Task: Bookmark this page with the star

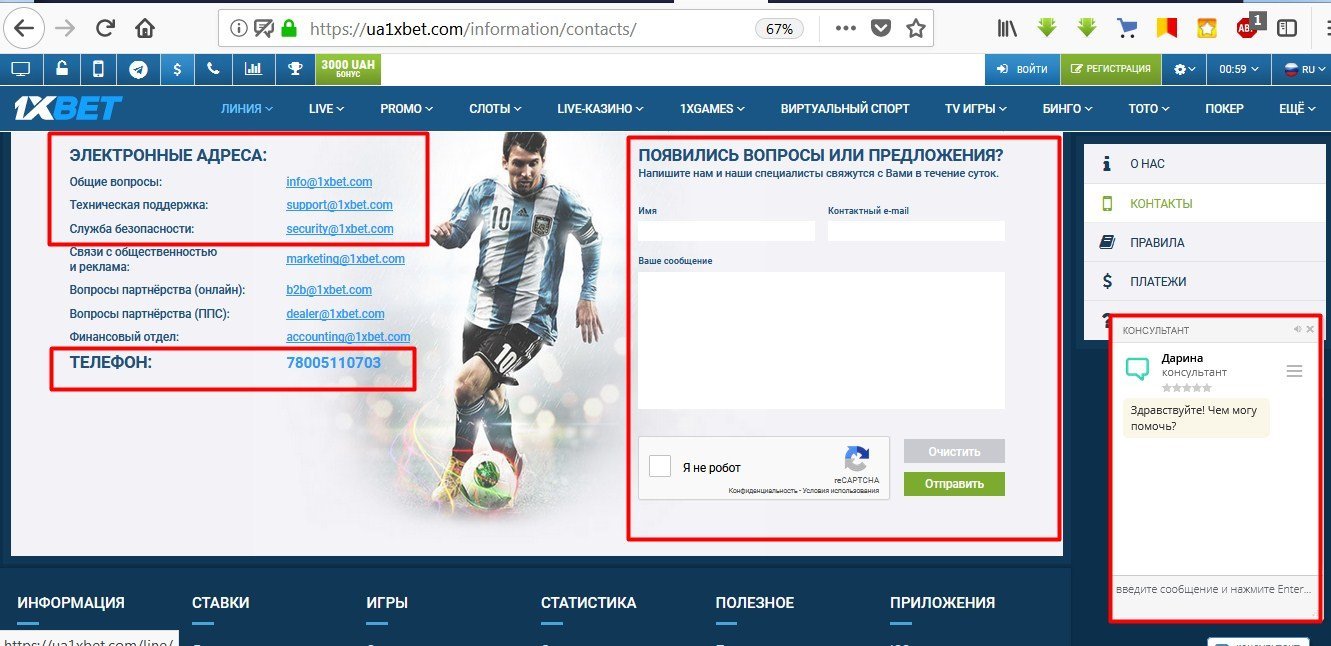Action: (x=915, y=29)
